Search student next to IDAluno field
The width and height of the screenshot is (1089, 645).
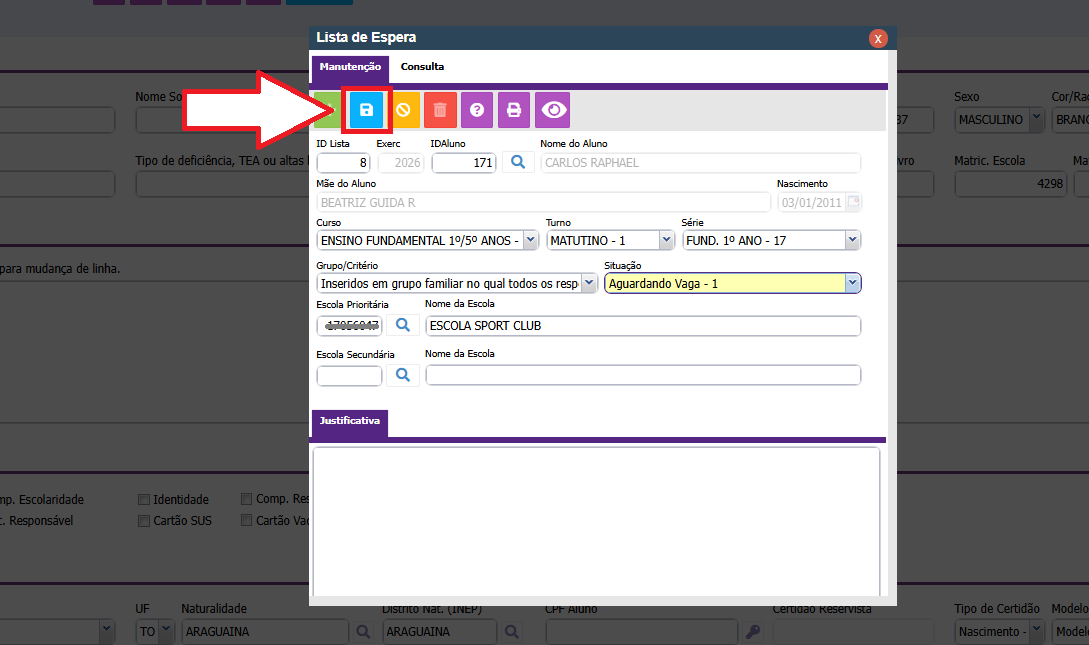click(517, 162)
